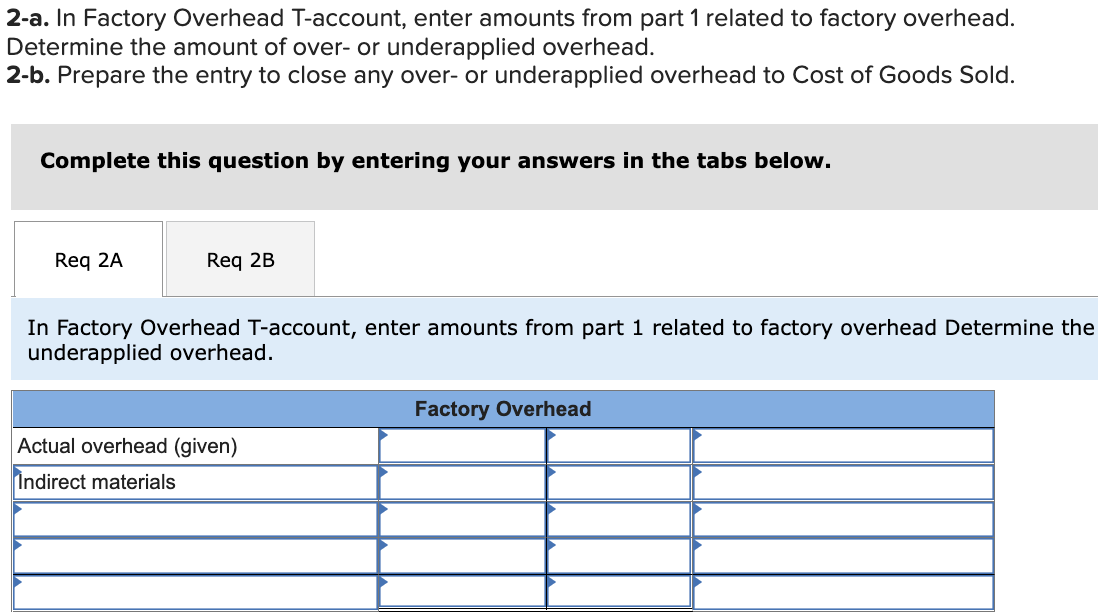Open the dropdown on the Indirect materials label cell
The image size is (1108, 616).
(x=17, y=473)
